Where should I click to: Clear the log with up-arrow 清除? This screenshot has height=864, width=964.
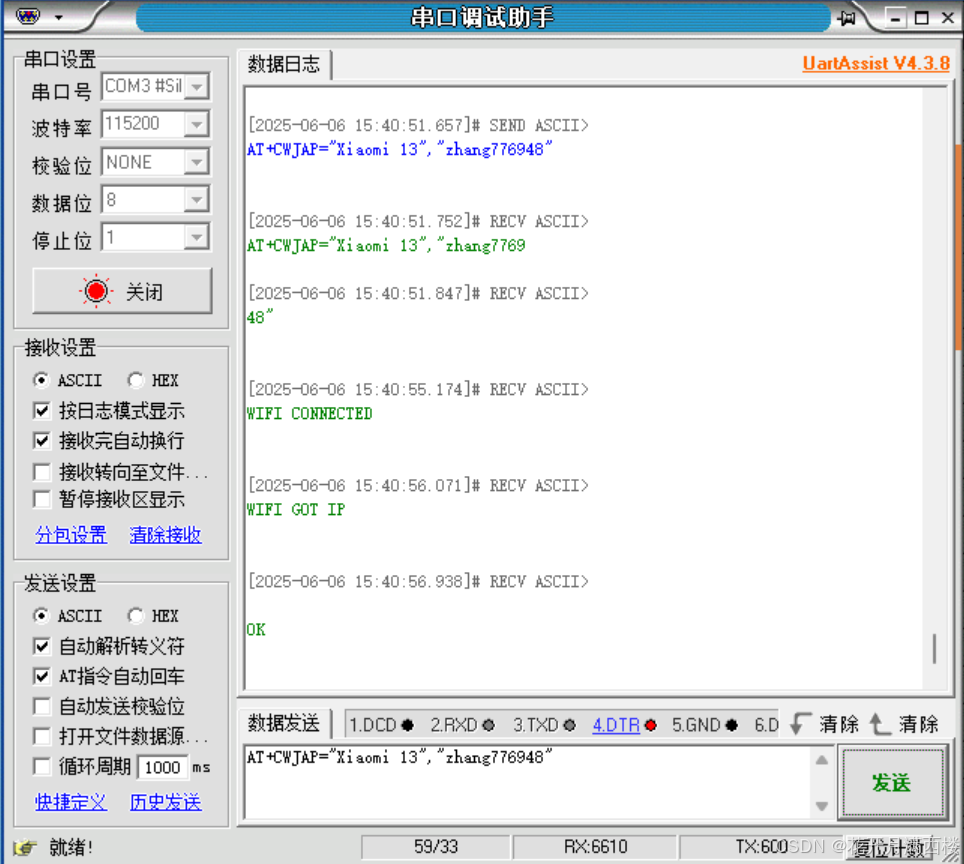tap(904, 724)
